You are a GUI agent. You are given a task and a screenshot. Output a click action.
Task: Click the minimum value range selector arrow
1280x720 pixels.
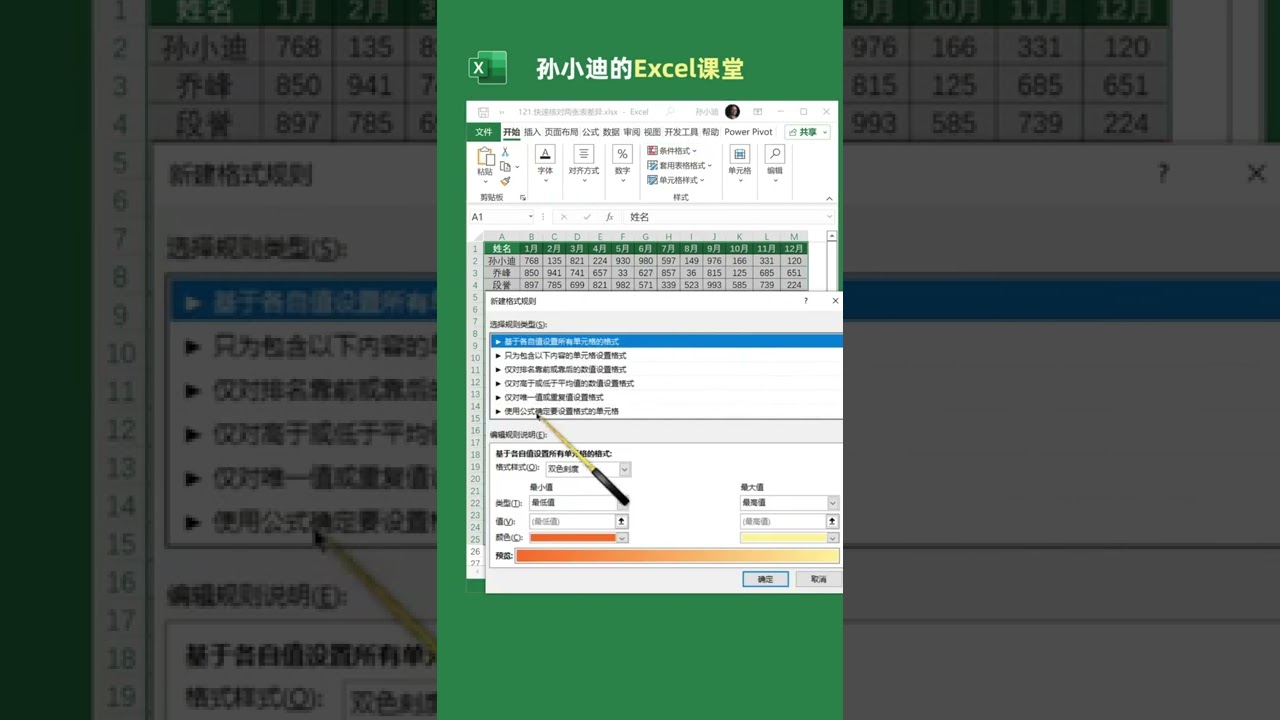point(621,521)
